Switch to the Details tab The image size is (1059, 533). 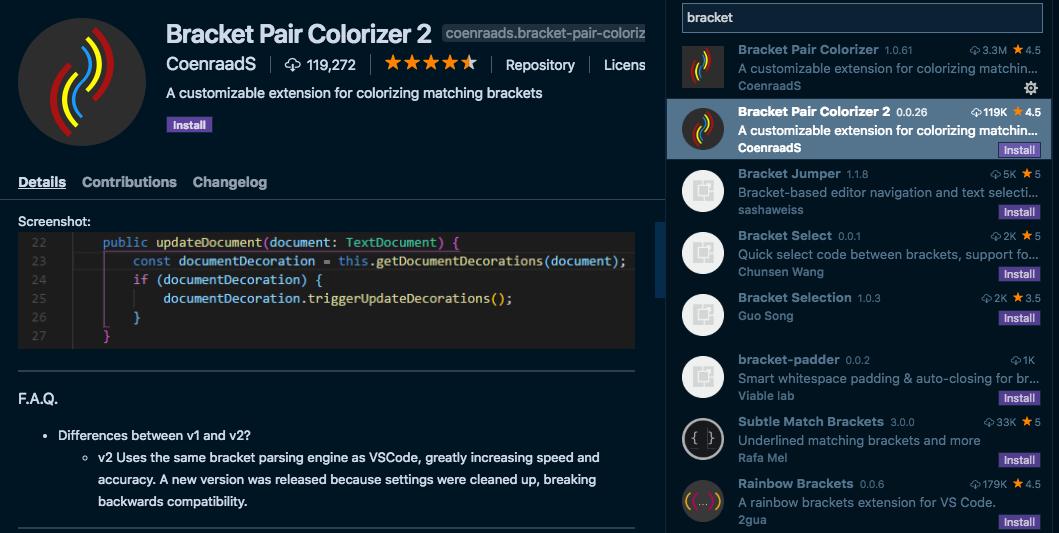(x=42, y=182)
